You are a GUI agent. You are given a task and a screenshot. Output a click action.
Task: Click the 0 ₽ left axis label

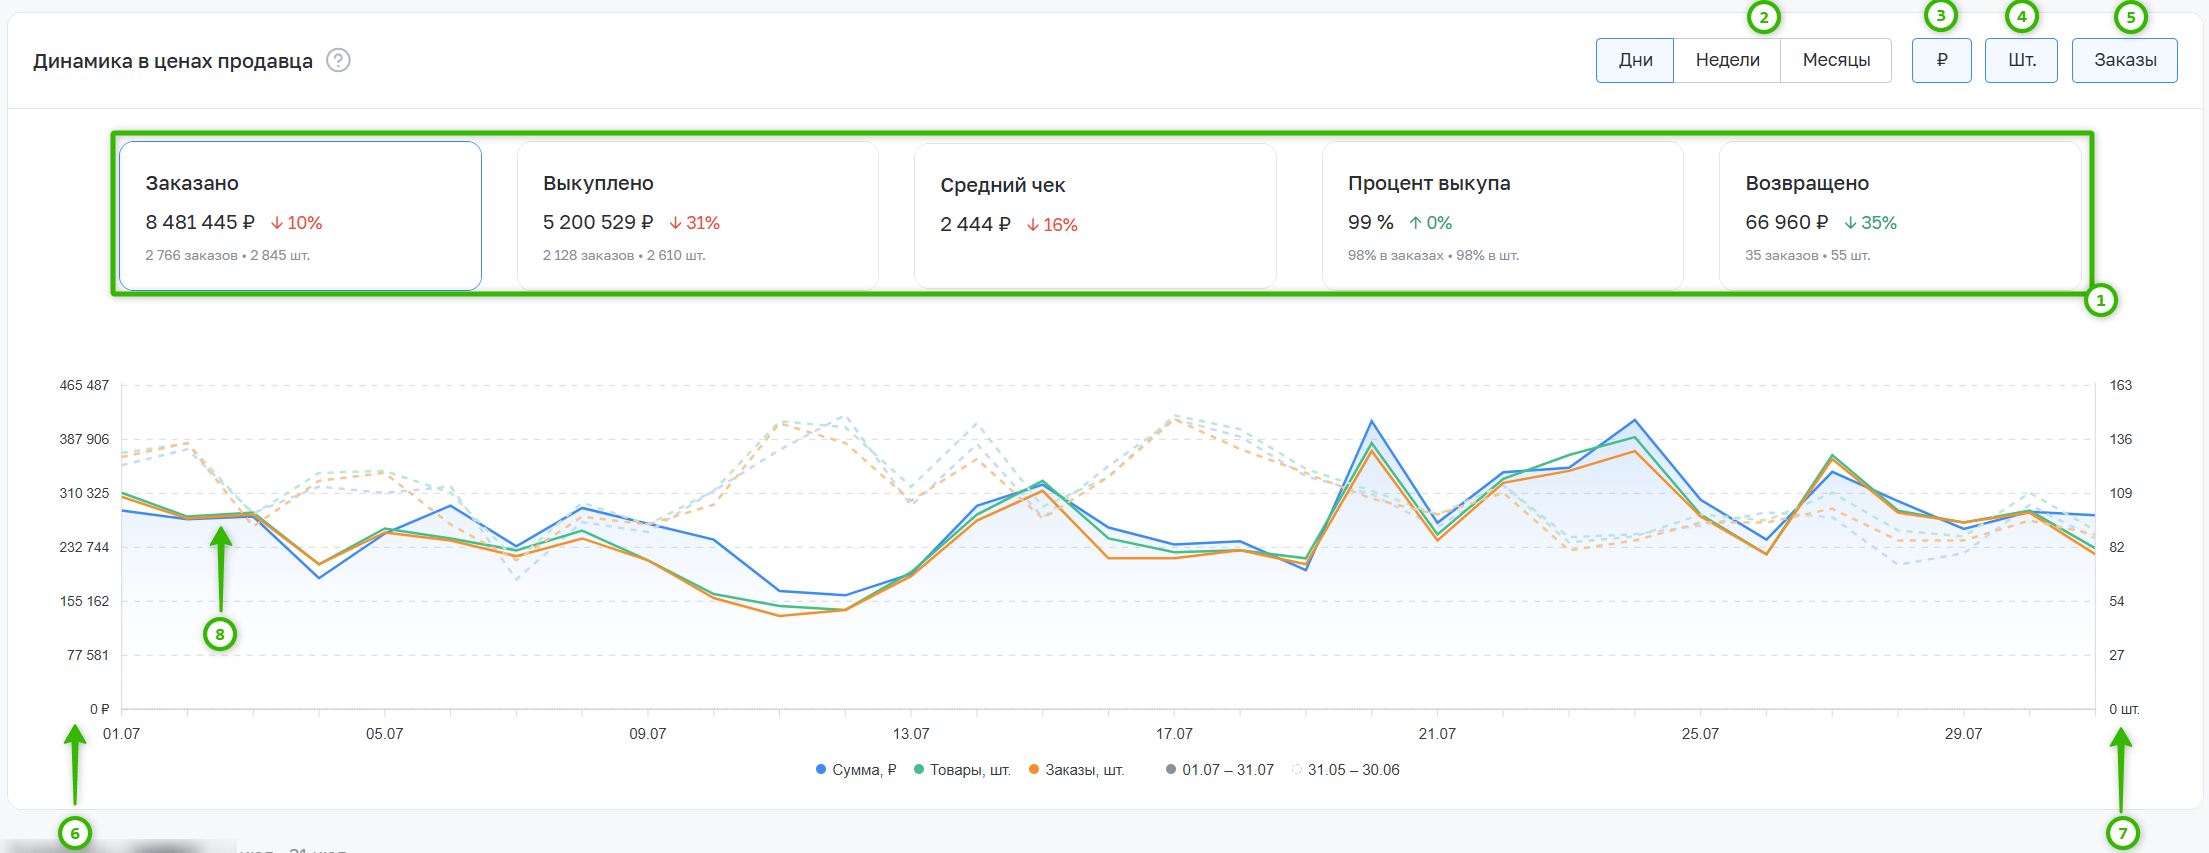99,709
